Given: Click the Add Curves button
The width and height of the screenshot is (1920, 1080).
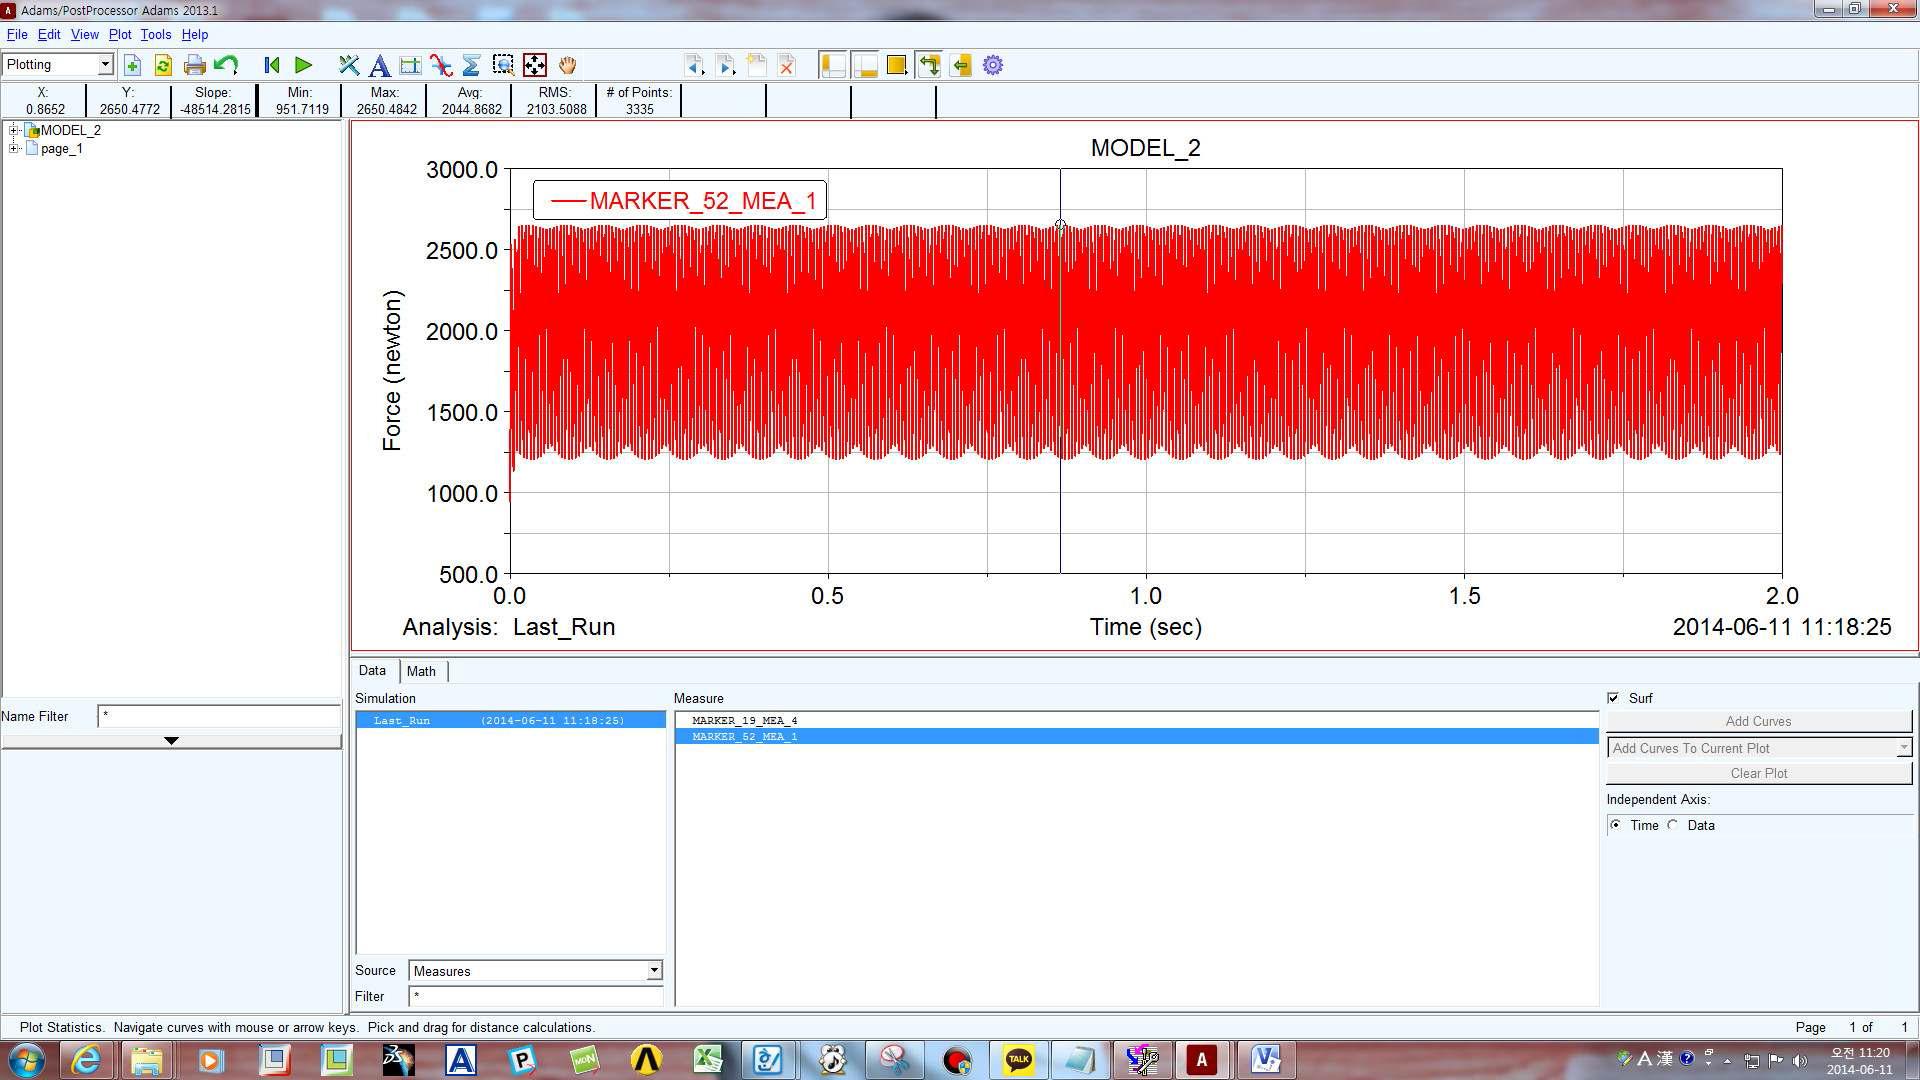Looking at the screenshot, I should (x=1759, y=721).
